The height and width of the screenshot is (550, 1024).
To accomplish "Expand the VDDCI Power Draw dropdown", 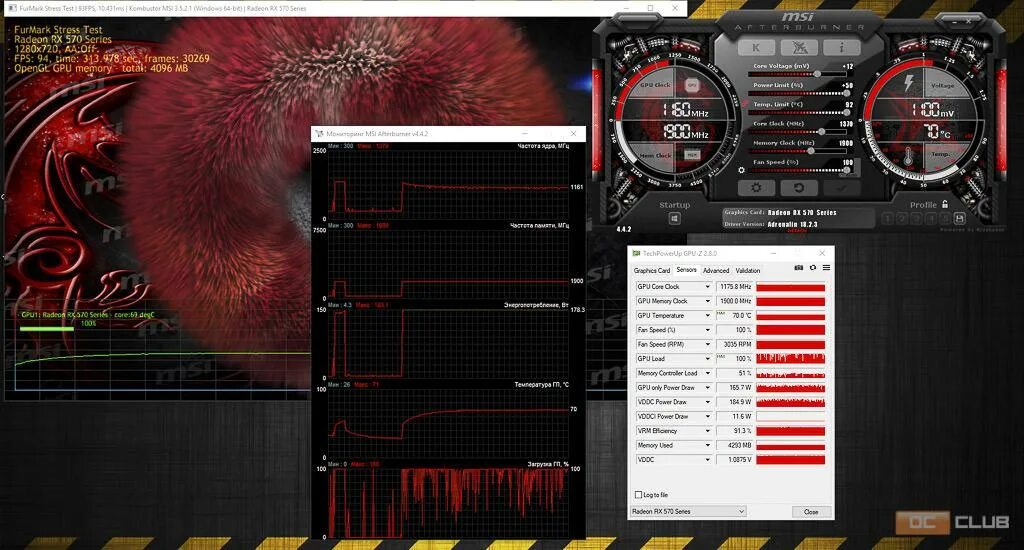I will point(707,416).
